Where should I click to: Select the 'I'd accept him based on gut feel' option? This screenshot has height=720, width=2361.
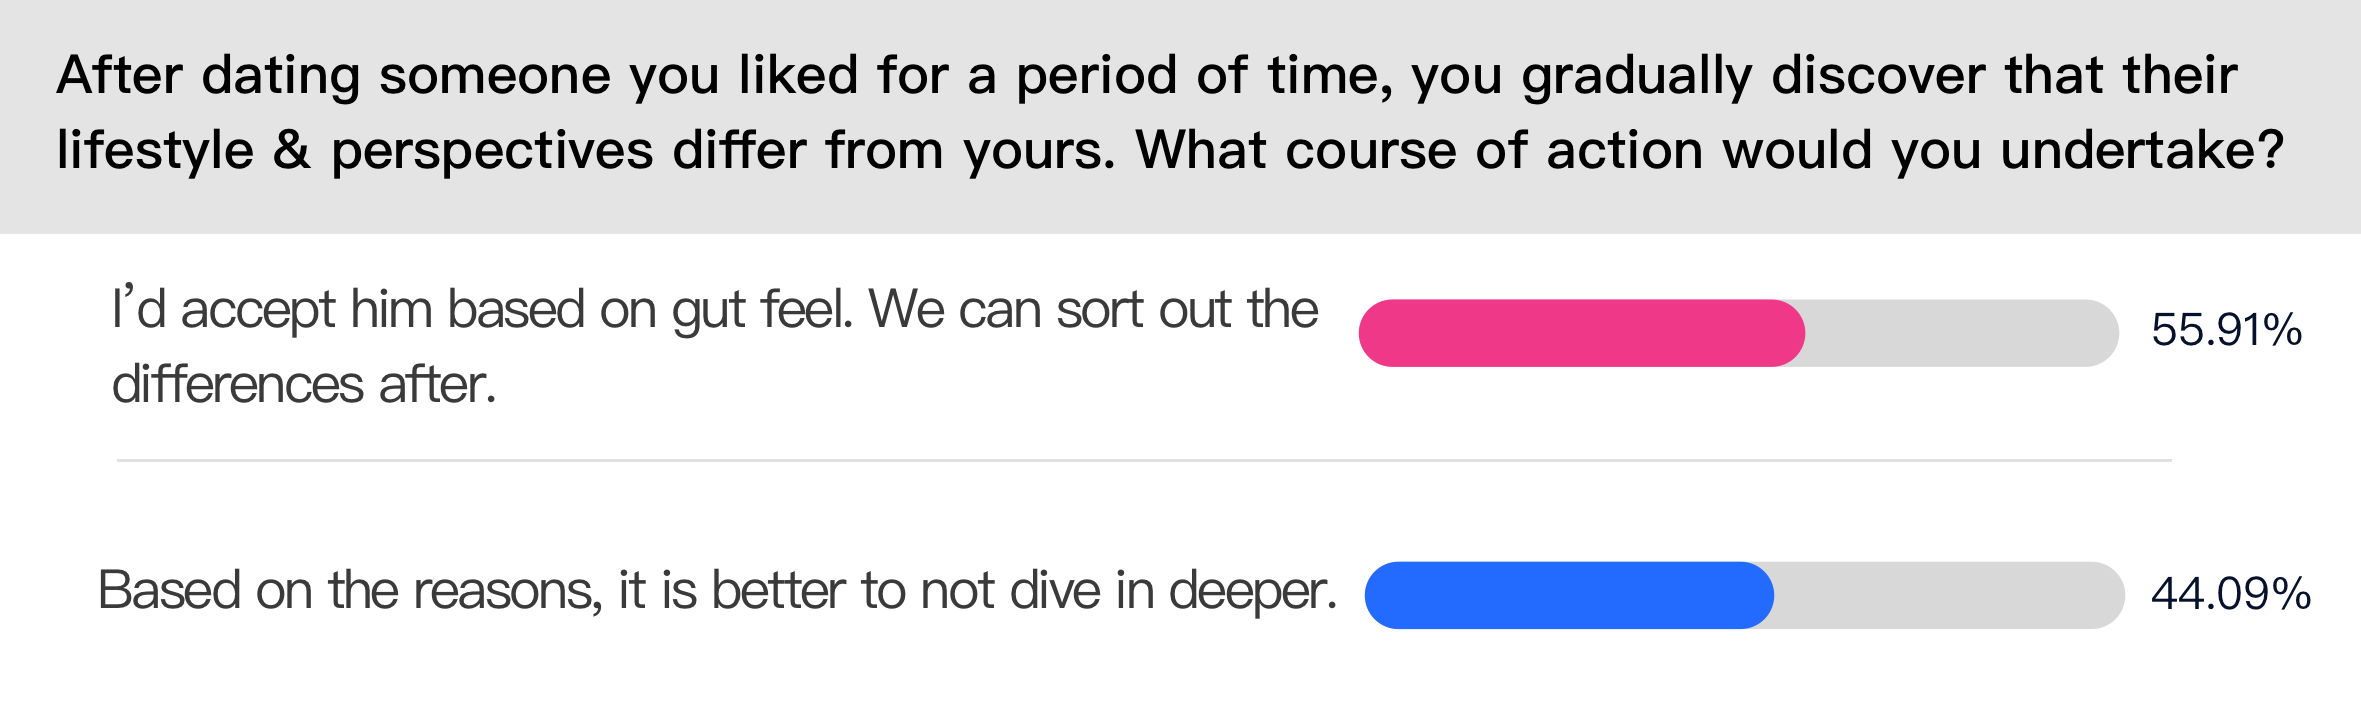715,346
